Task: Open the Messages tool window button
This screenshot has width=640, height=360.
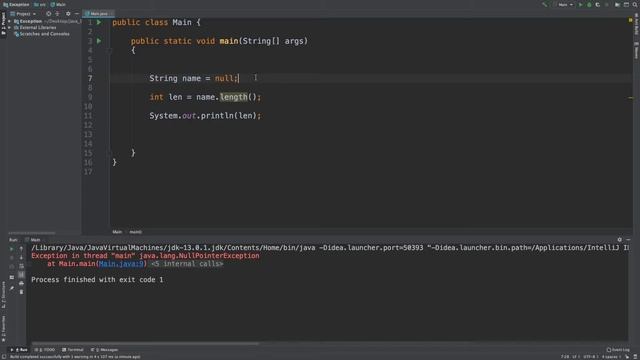Action: [x=104, y=350]
